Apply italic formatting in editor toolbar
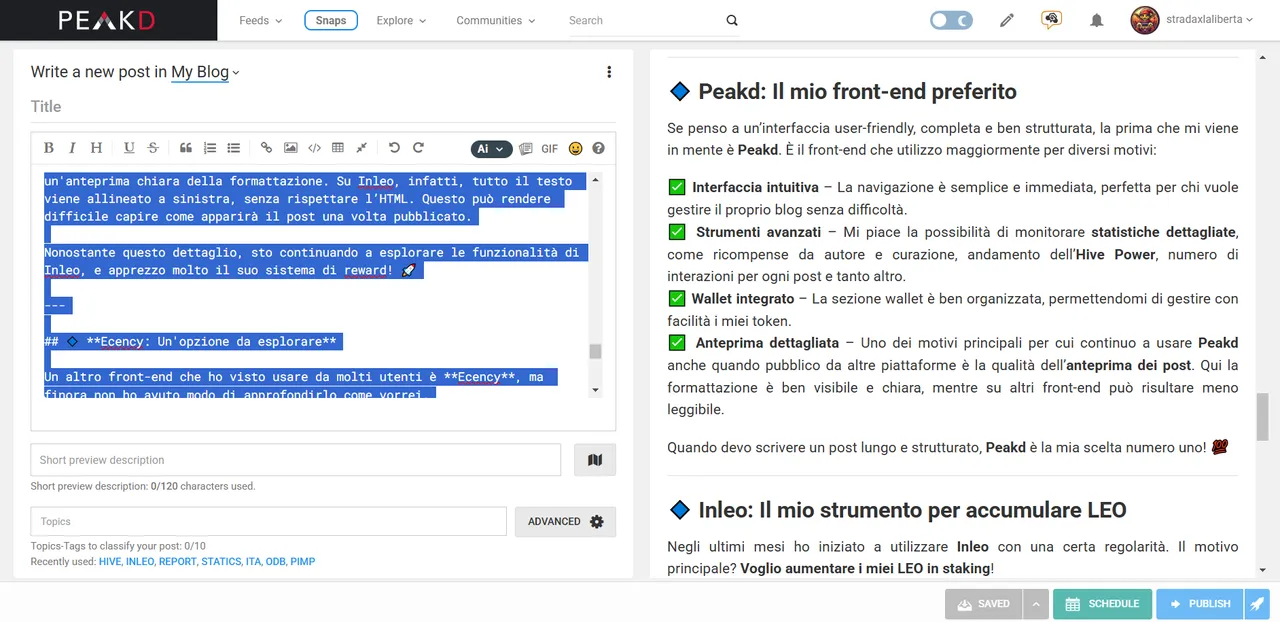Screen dimensions: 1280x622 (72, 148)
